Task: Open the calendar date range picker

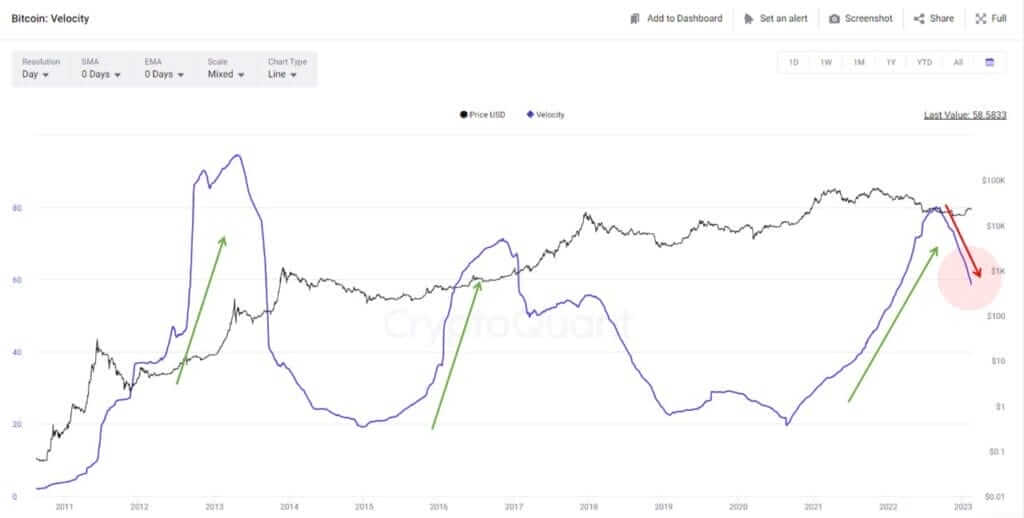Action: coord(990,62)
